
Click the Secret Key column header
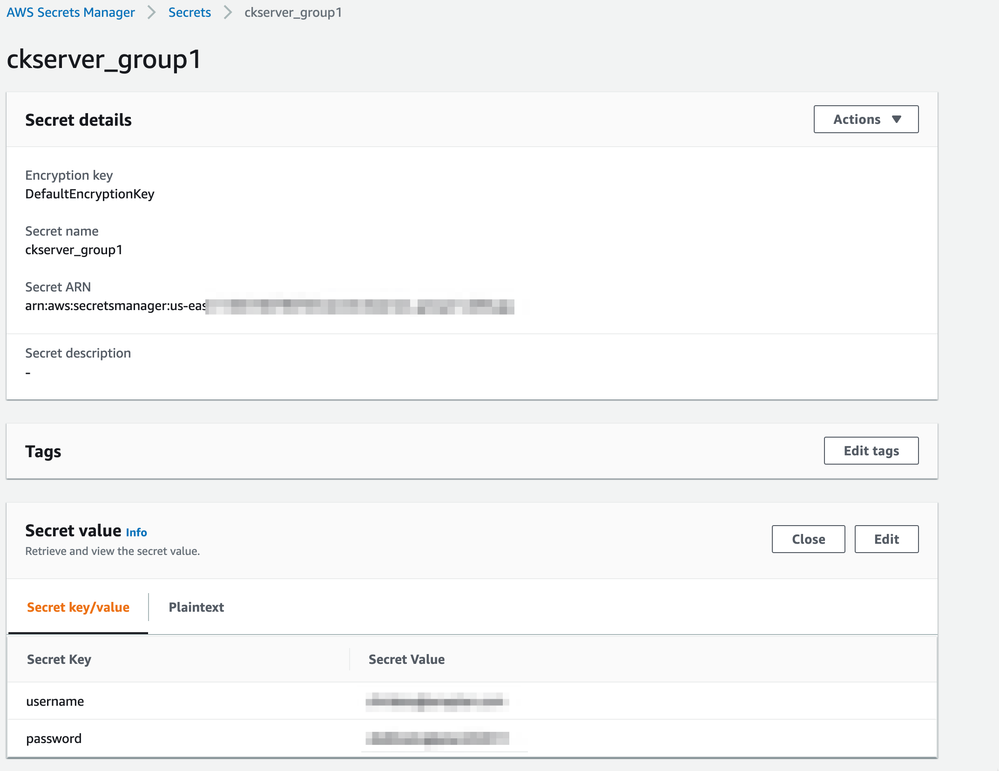point(59,659)
